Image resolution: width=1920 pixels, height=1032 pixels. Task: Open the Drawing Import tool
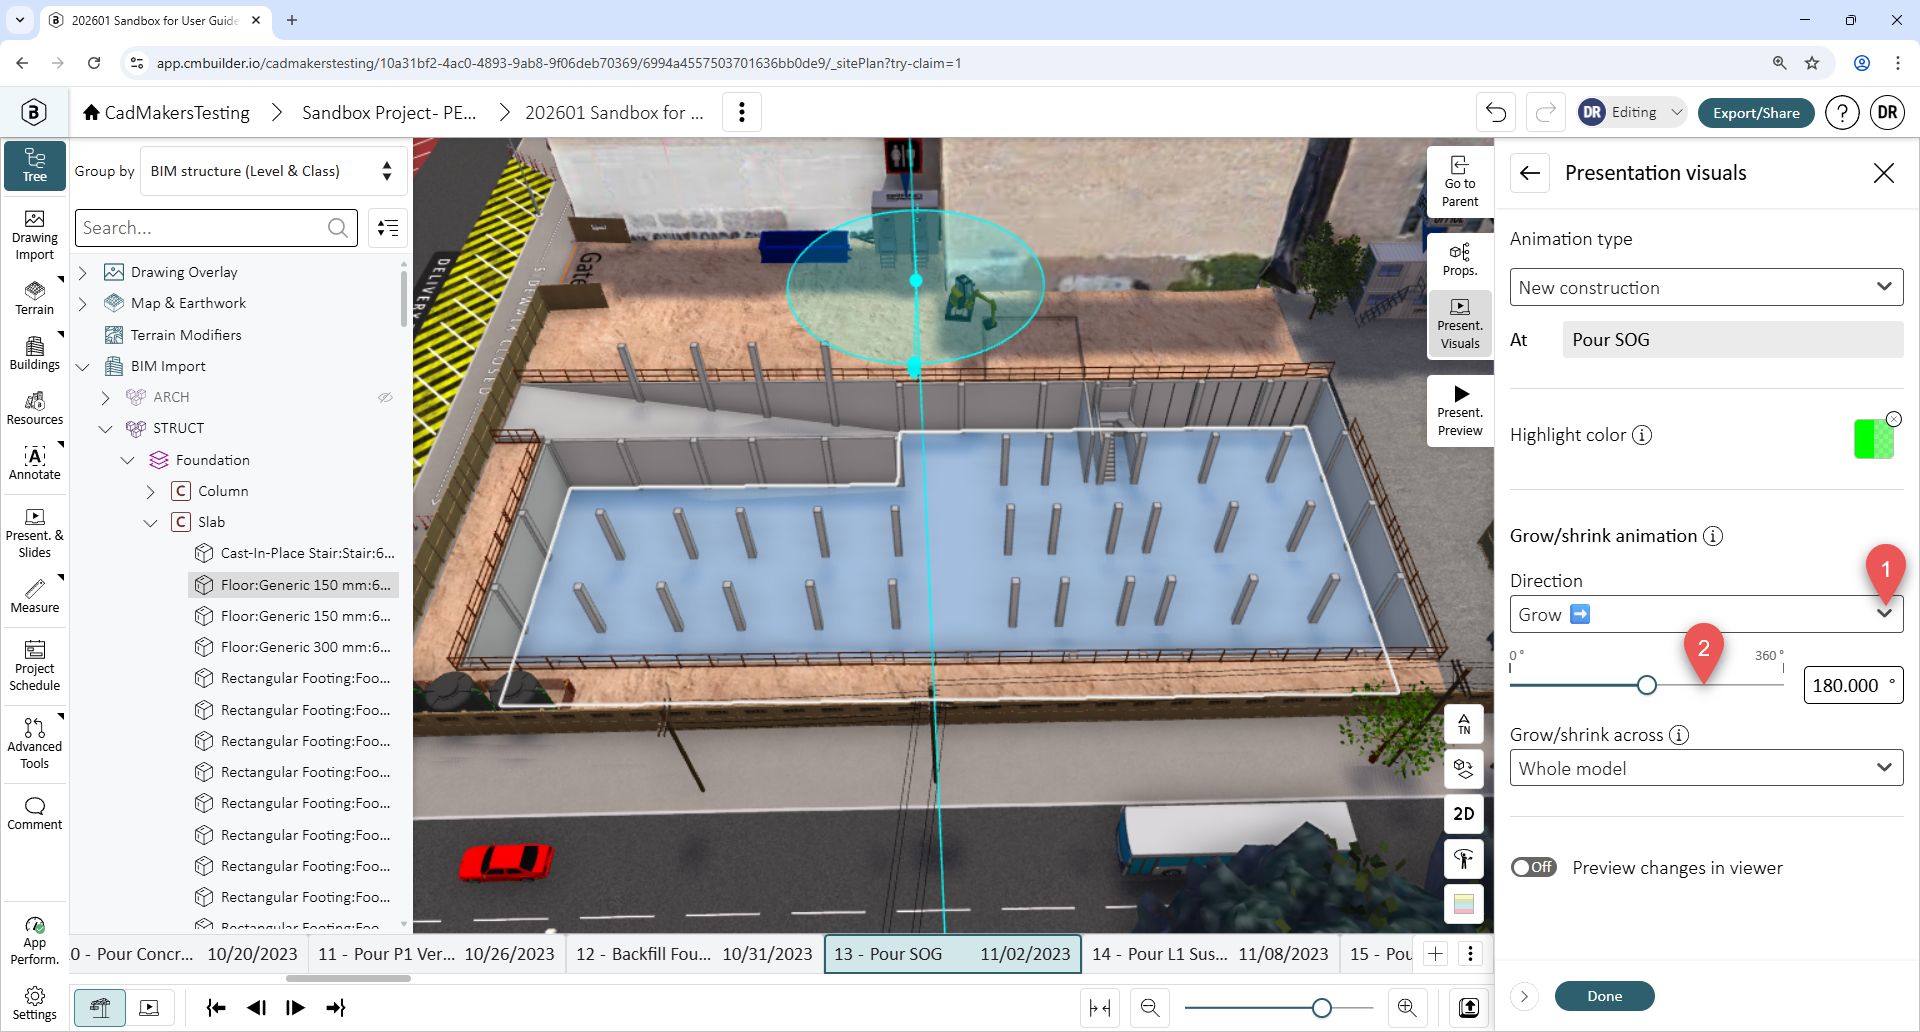tap(35, 236)
